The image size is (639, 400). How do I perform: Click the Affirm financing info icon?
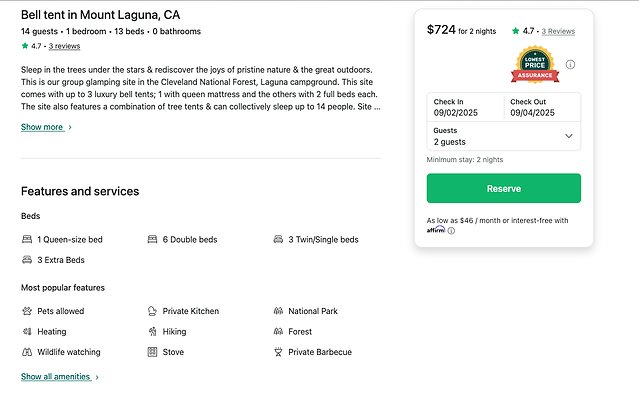click(451, 231)
